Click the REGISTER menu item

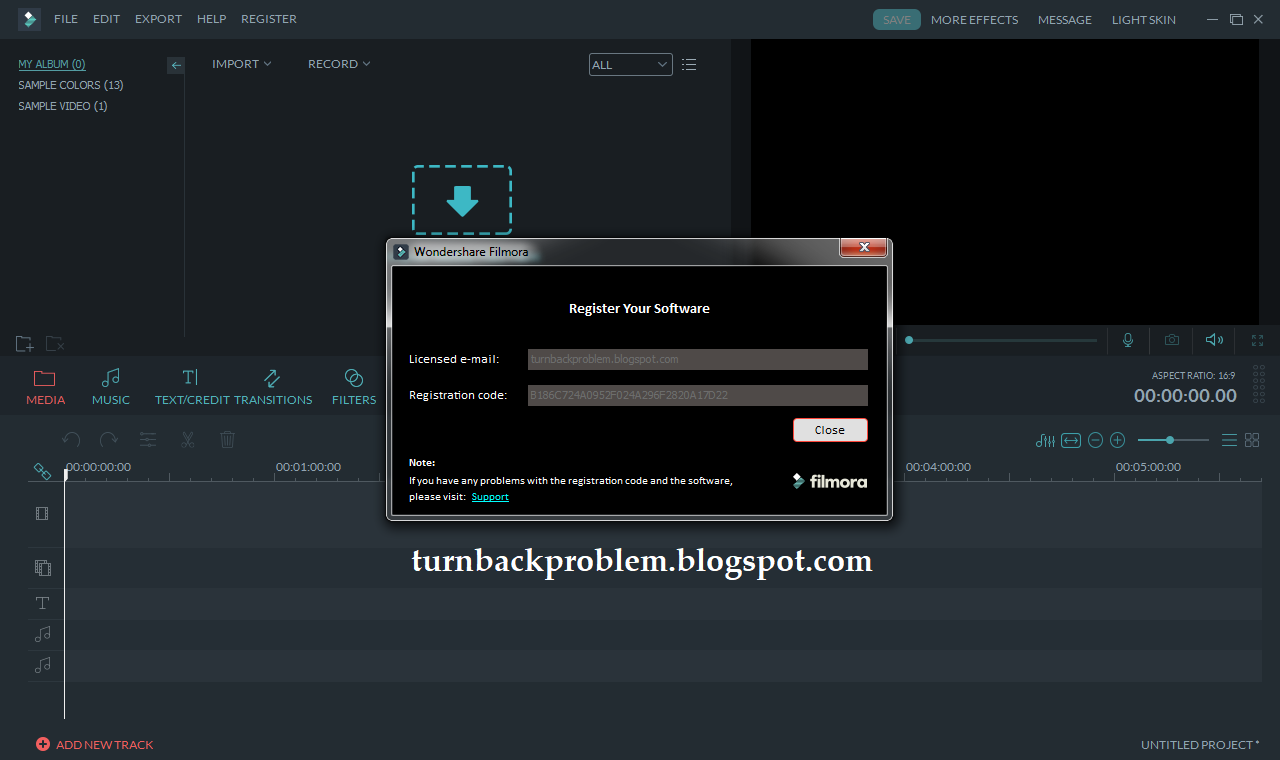tap(268, 18)
